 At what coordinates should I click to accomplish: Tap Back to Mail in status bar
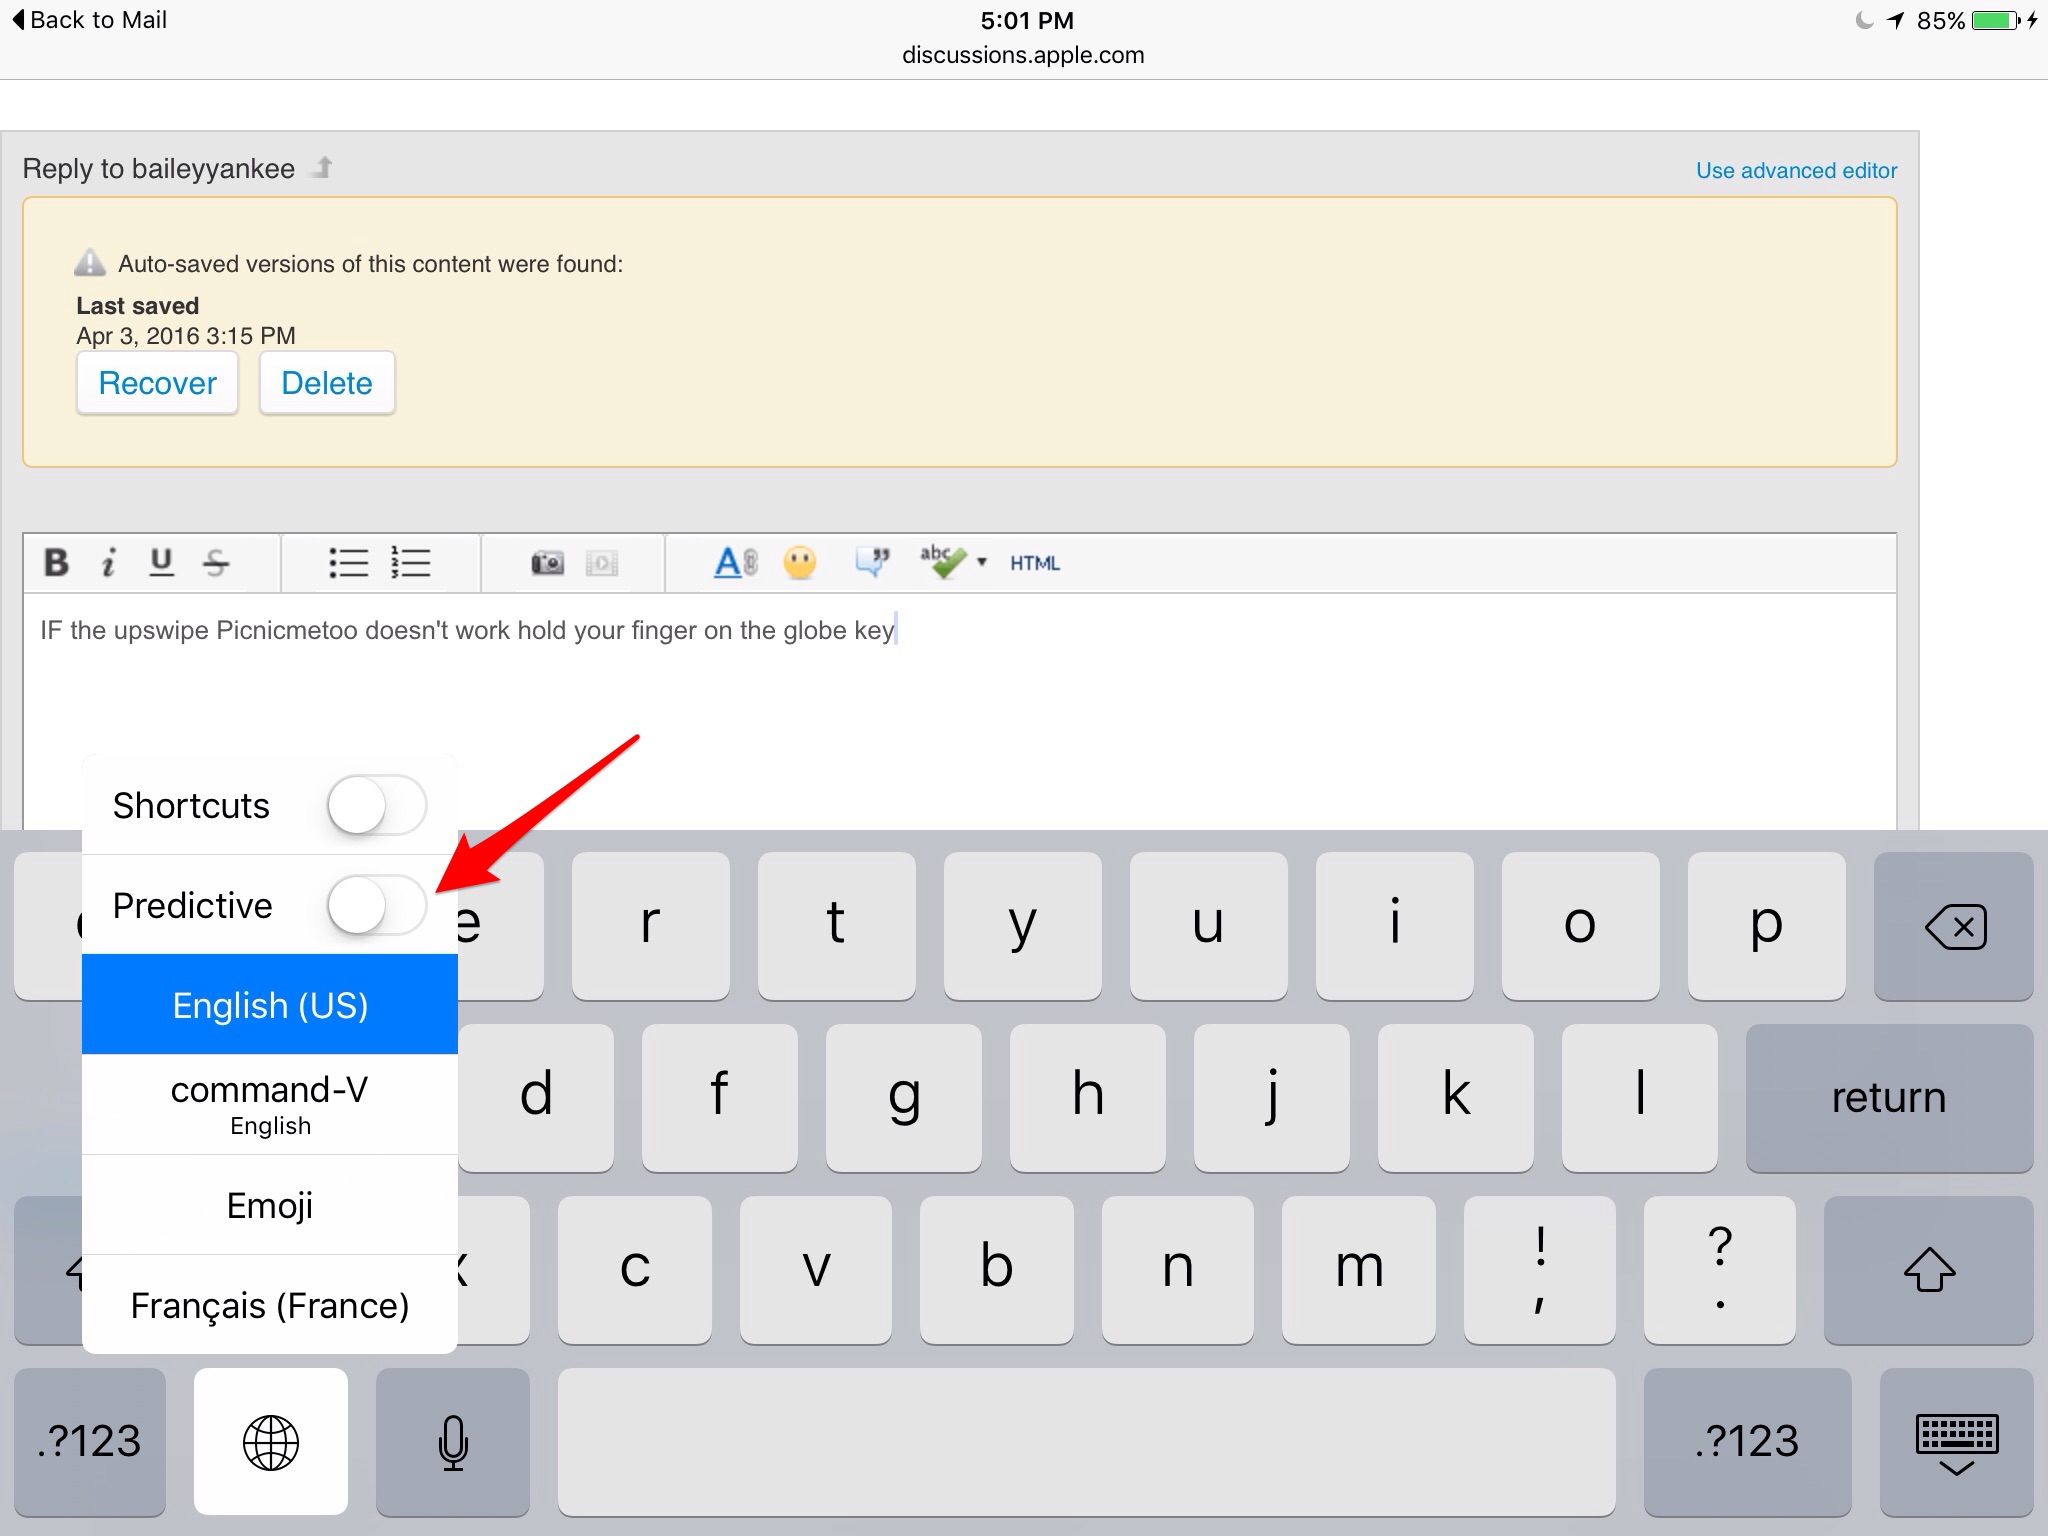pyautogui.click(x=90, y=20)
